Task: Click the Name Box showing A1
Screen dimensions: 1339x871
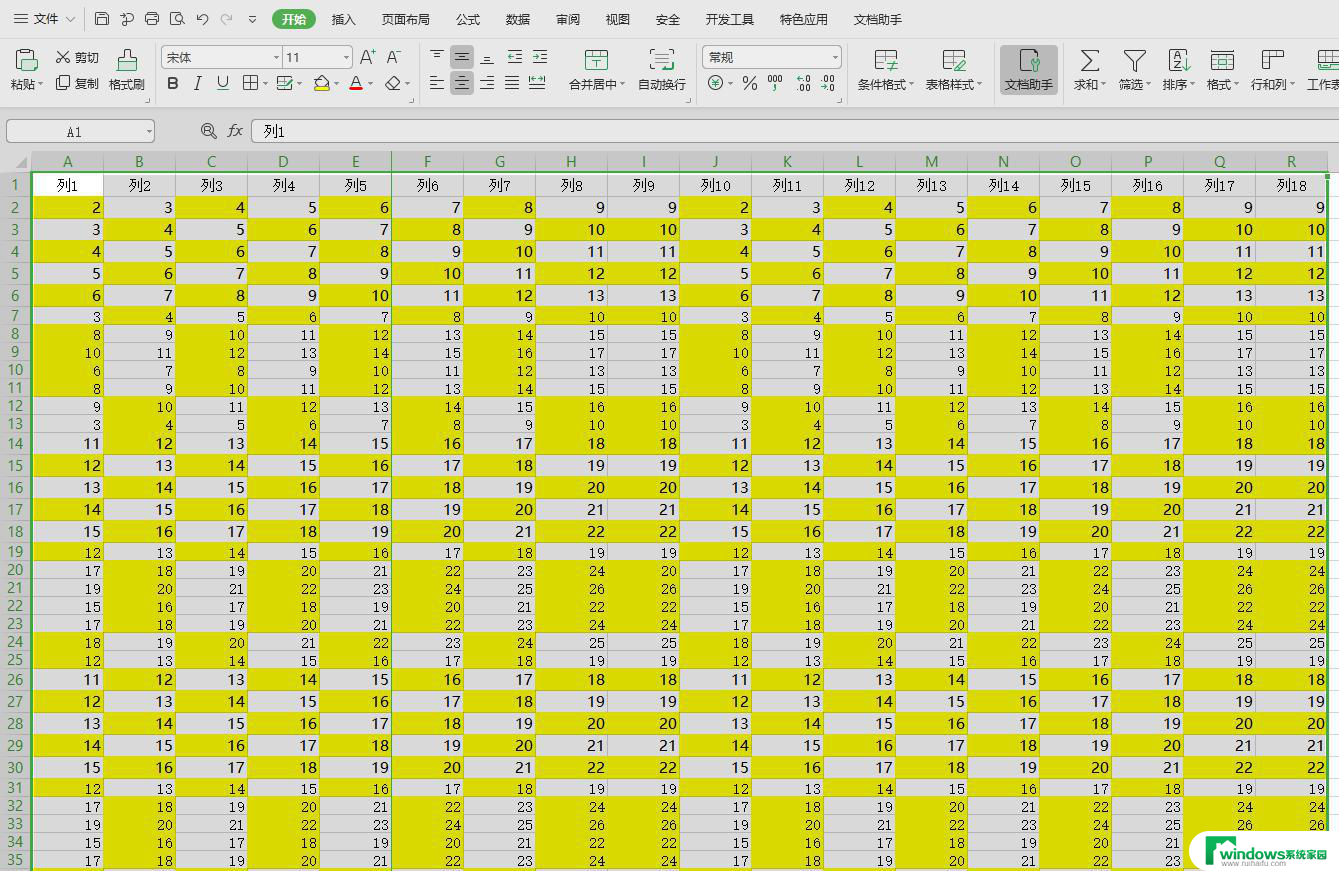Action: [80, 131]
